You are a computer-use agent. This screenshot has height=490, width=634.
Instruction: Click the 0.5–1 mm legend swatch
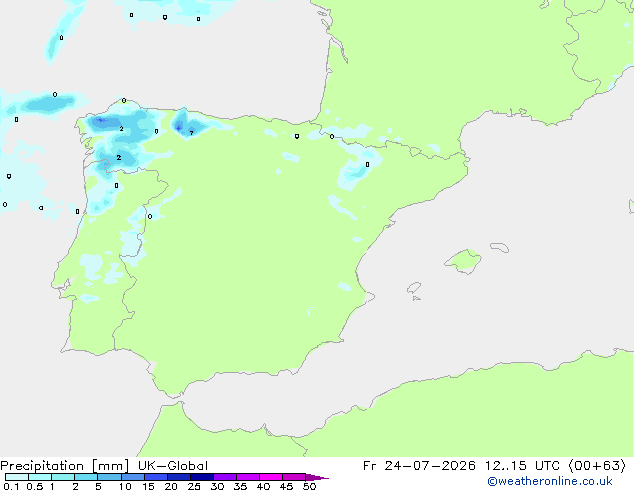point(40,477)
